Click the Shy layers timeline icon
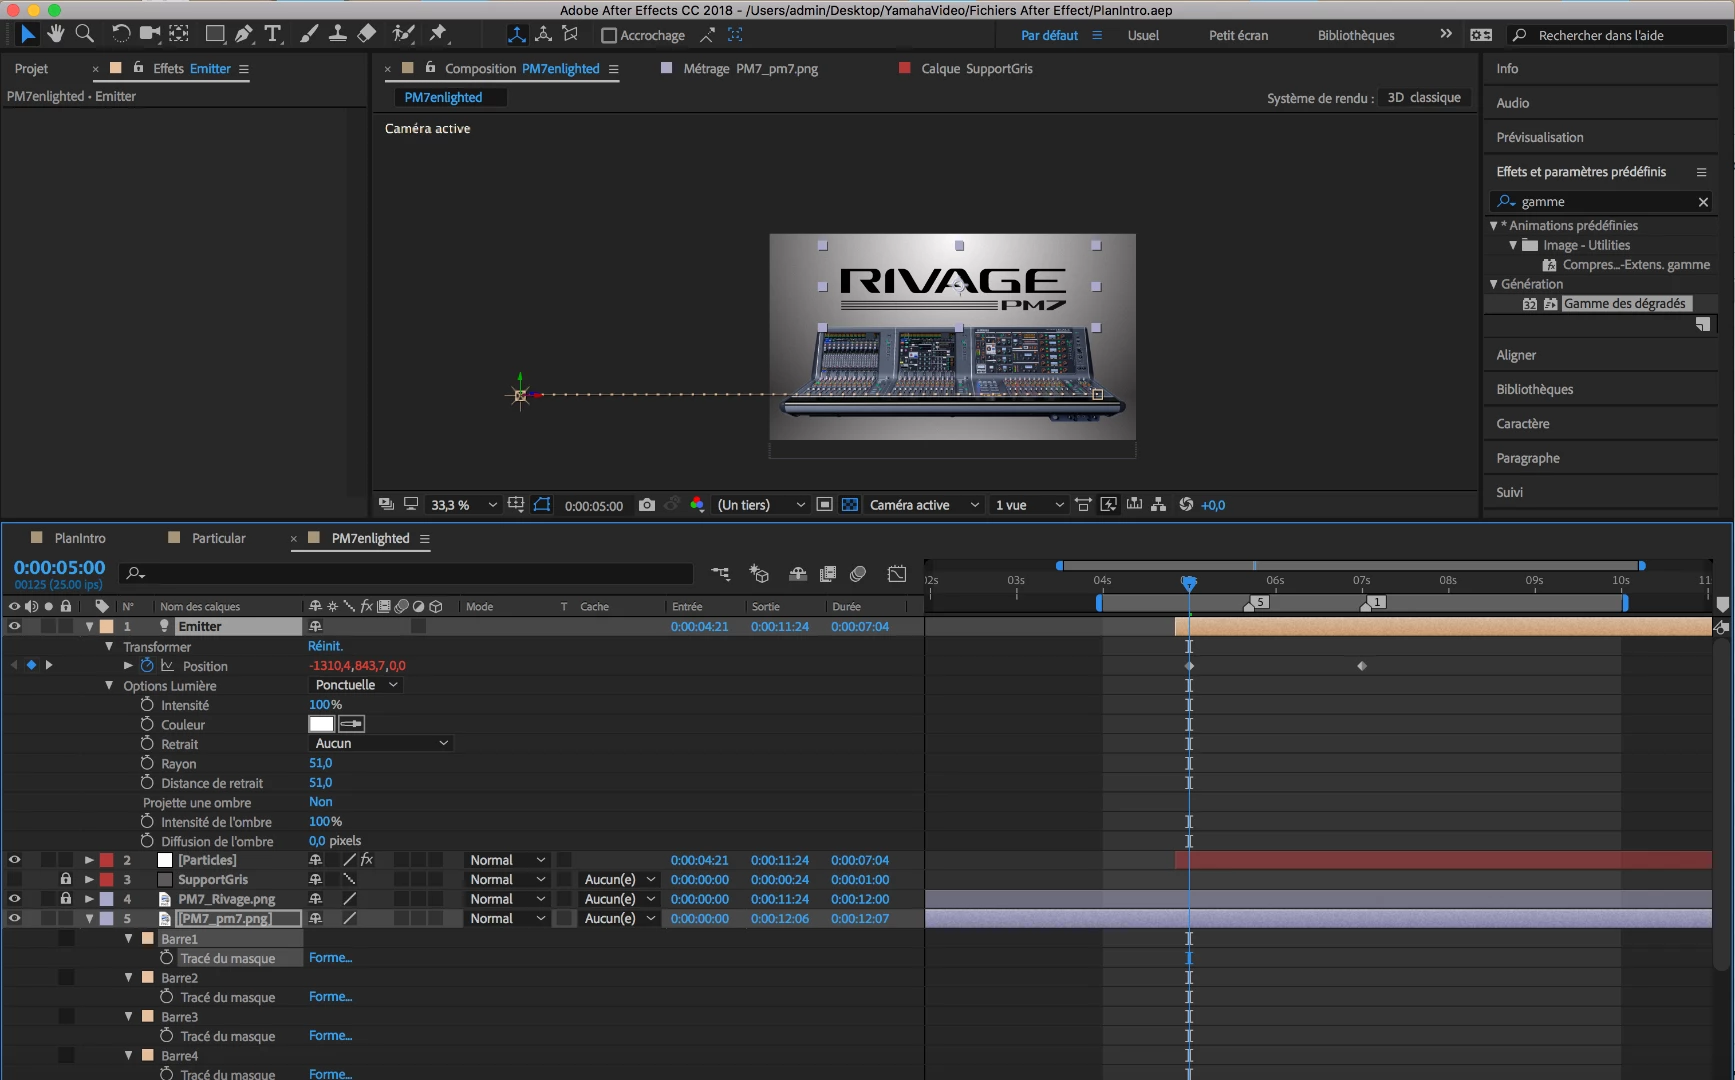Image resolution: width=1735 pixels, height=1080 pixels. 798,574
